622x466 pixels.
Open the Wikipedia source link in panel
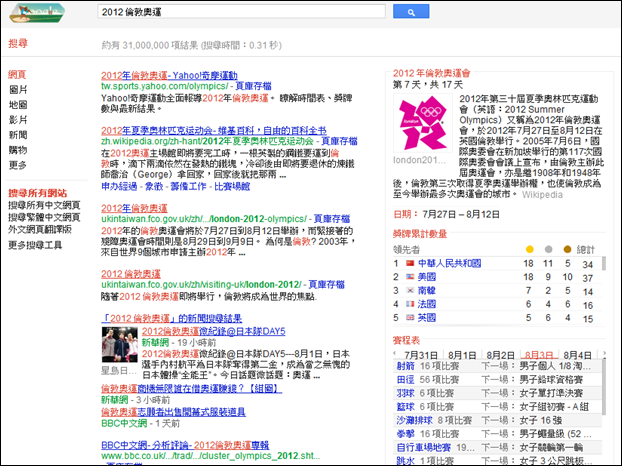[542, 195]
